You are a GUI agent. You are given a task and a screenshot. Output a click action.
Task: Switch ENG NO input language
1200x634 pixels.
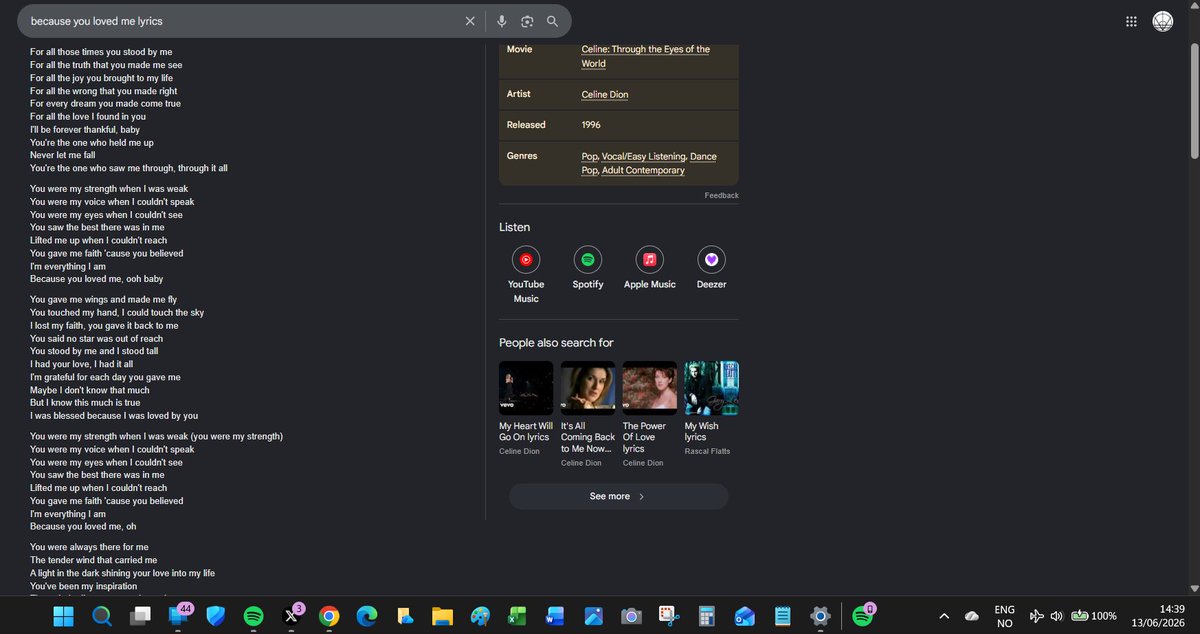(1005, 616)
